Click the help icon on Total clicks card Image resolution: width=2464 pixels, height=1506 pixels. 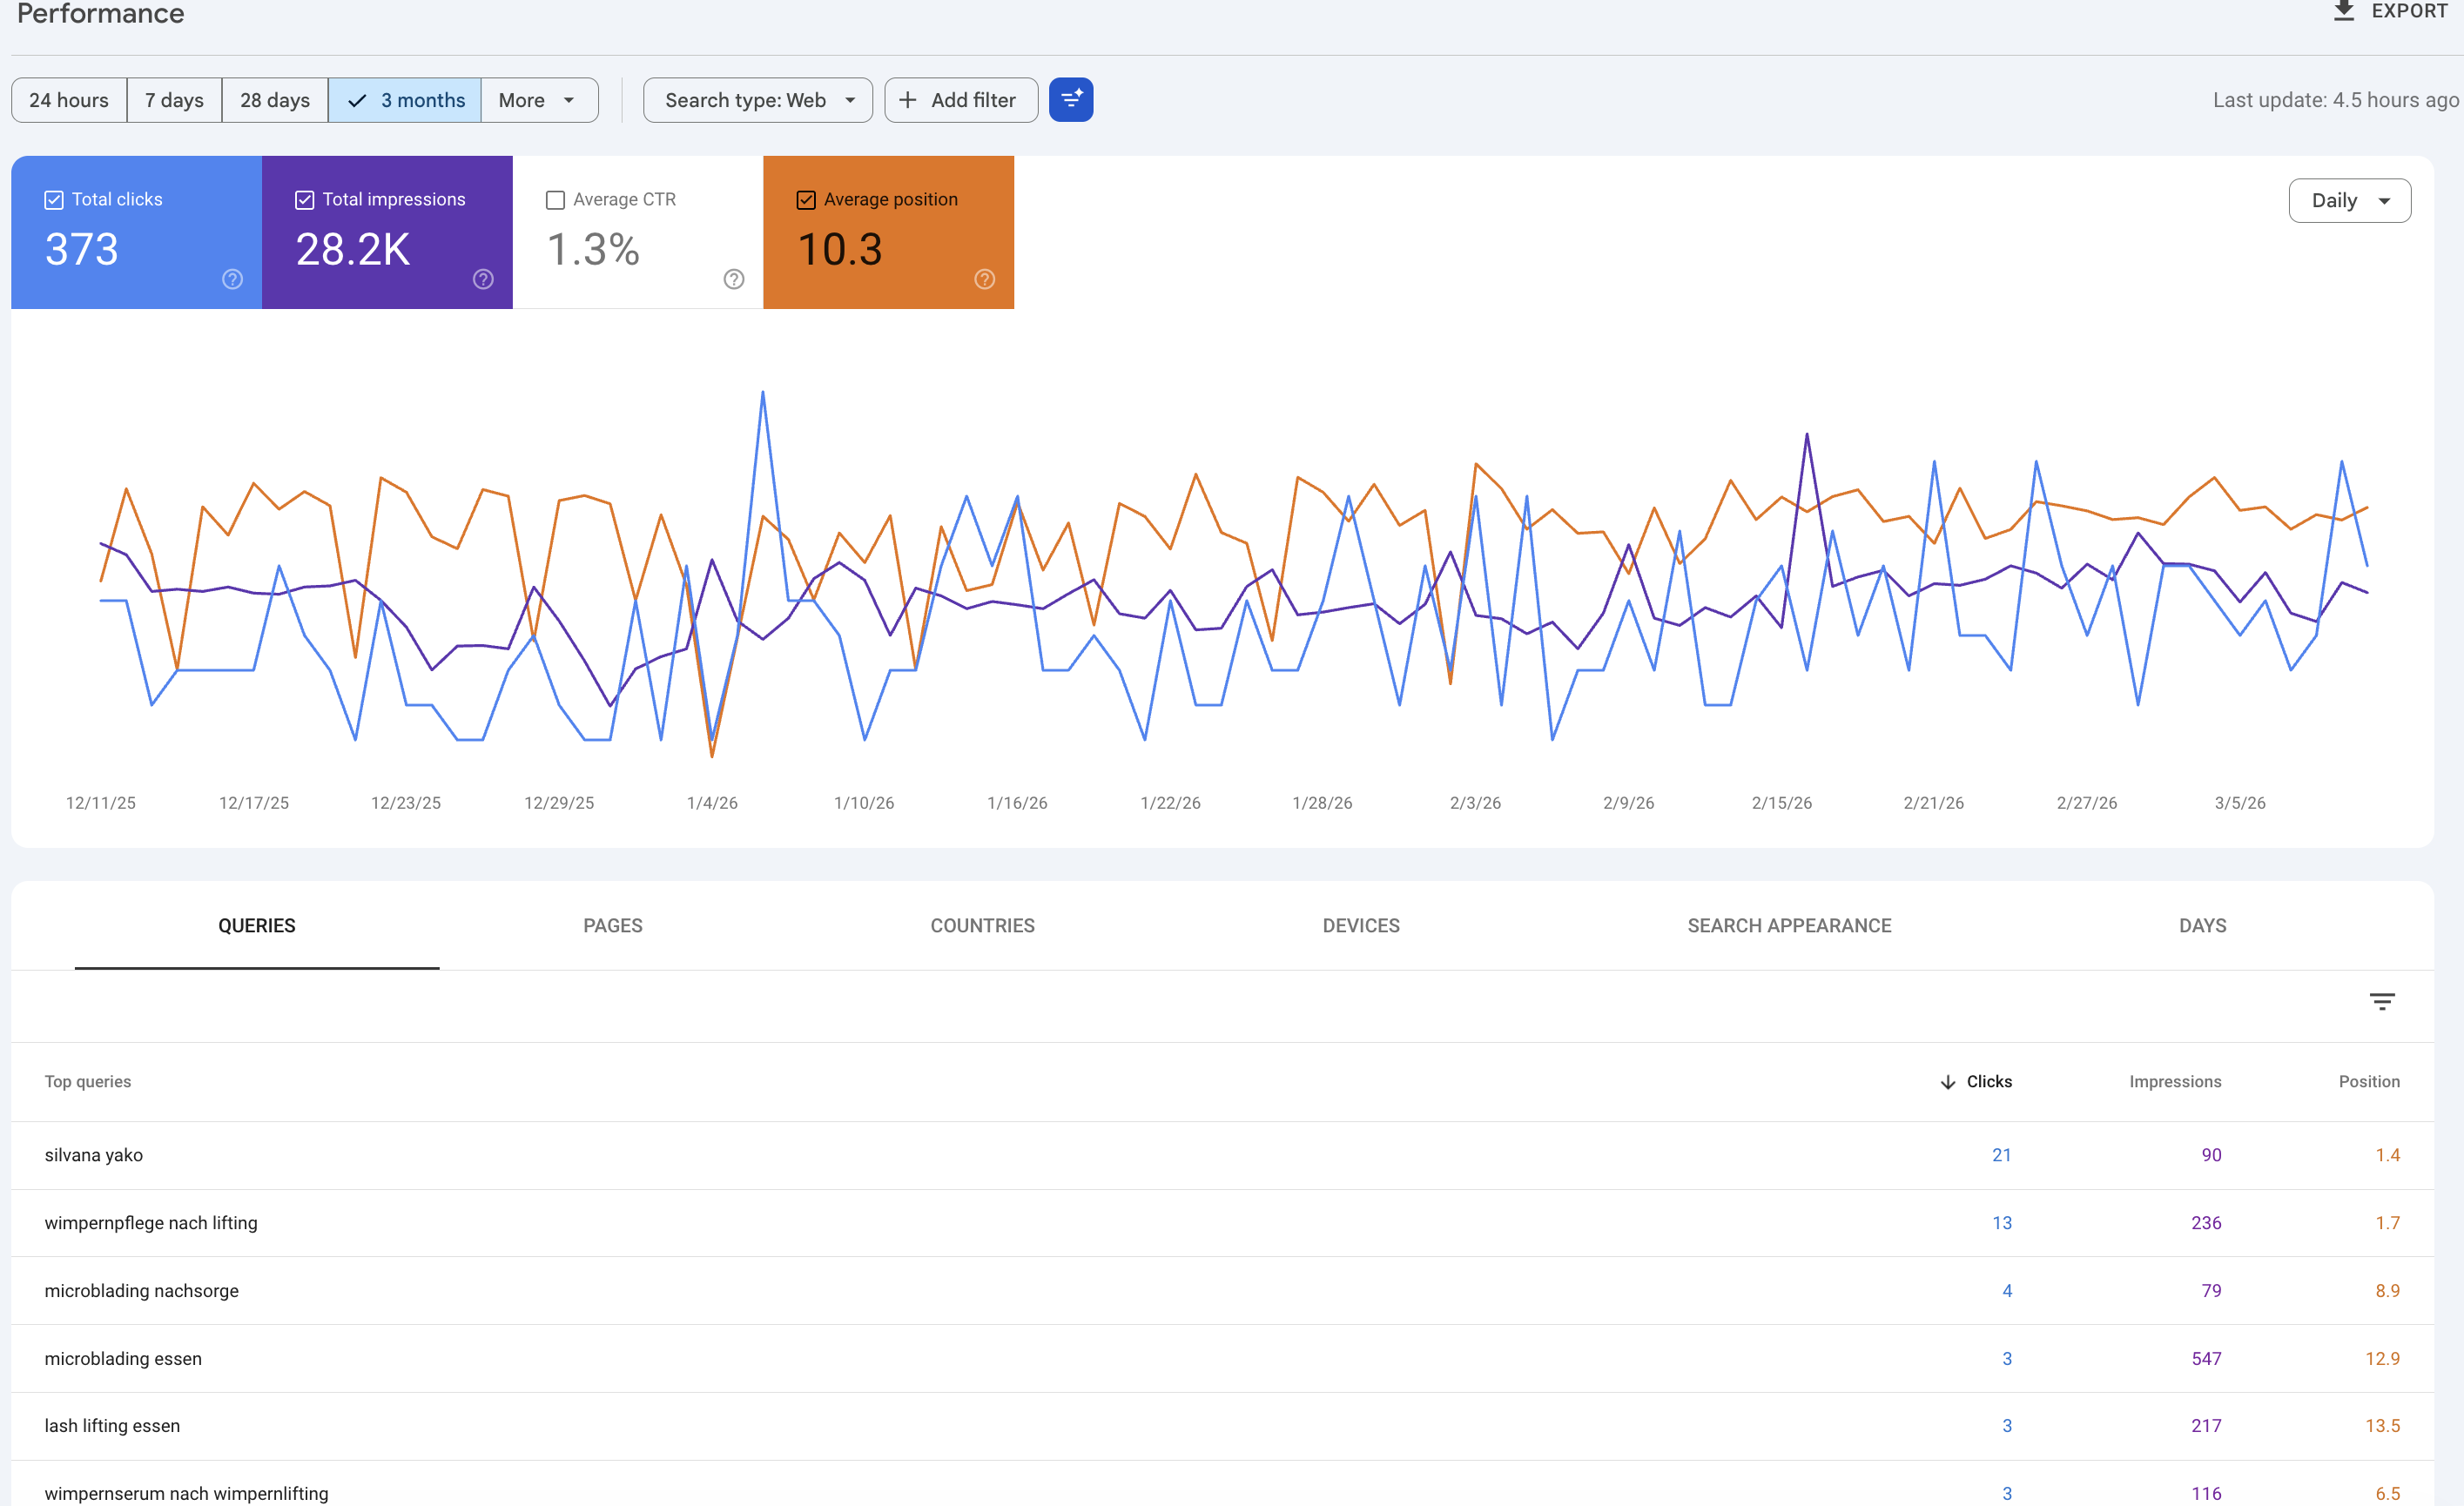click(x=232, y=280)
